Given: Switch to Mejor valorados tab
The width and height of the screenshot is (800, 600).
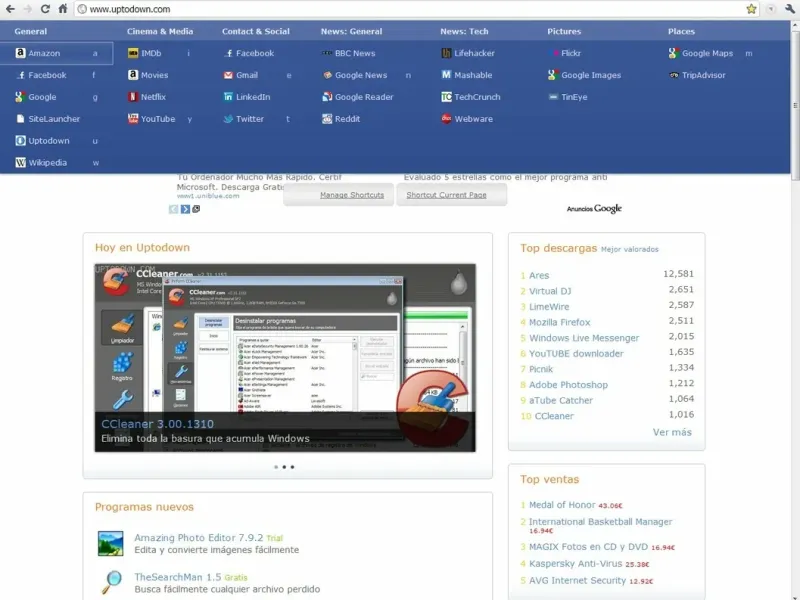Looking at the screenshot, I should (x=630, y=249).
